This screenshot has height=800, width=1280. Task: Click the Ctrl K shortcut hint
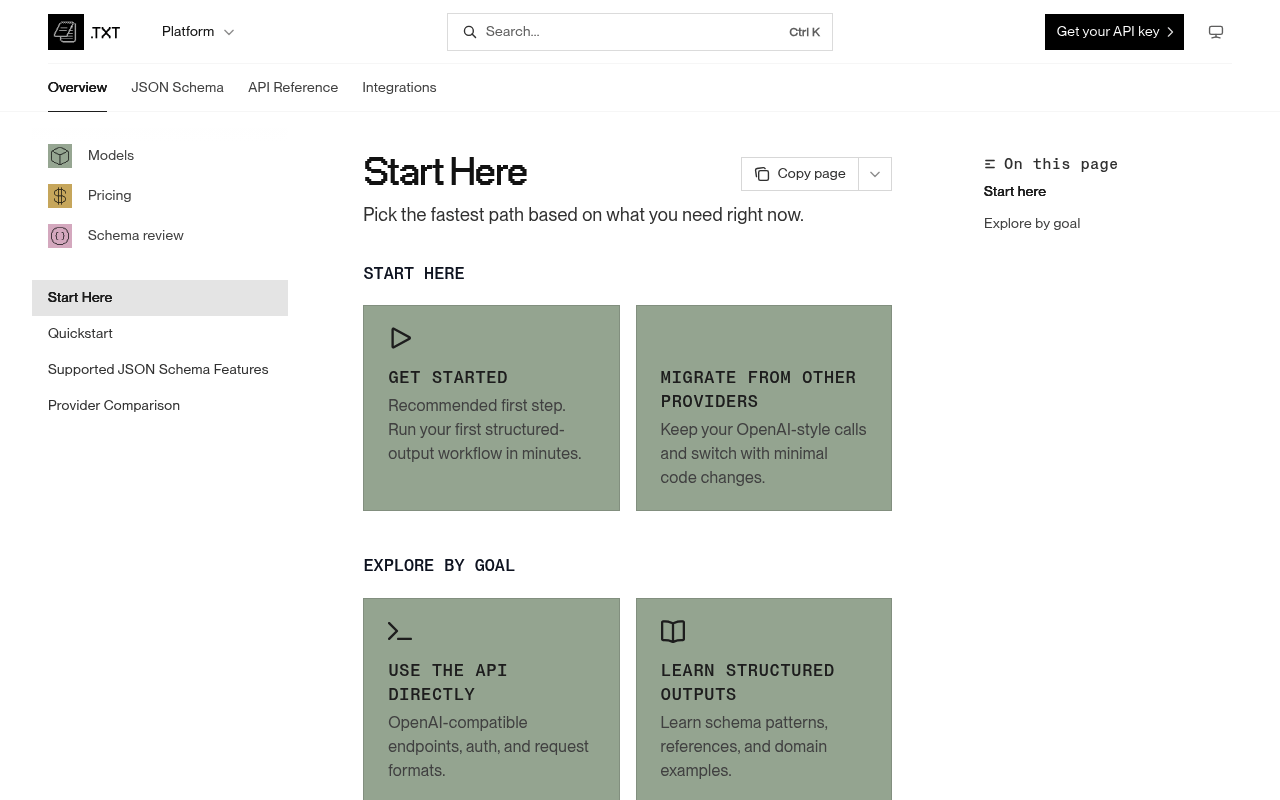(x=804, y=32)
